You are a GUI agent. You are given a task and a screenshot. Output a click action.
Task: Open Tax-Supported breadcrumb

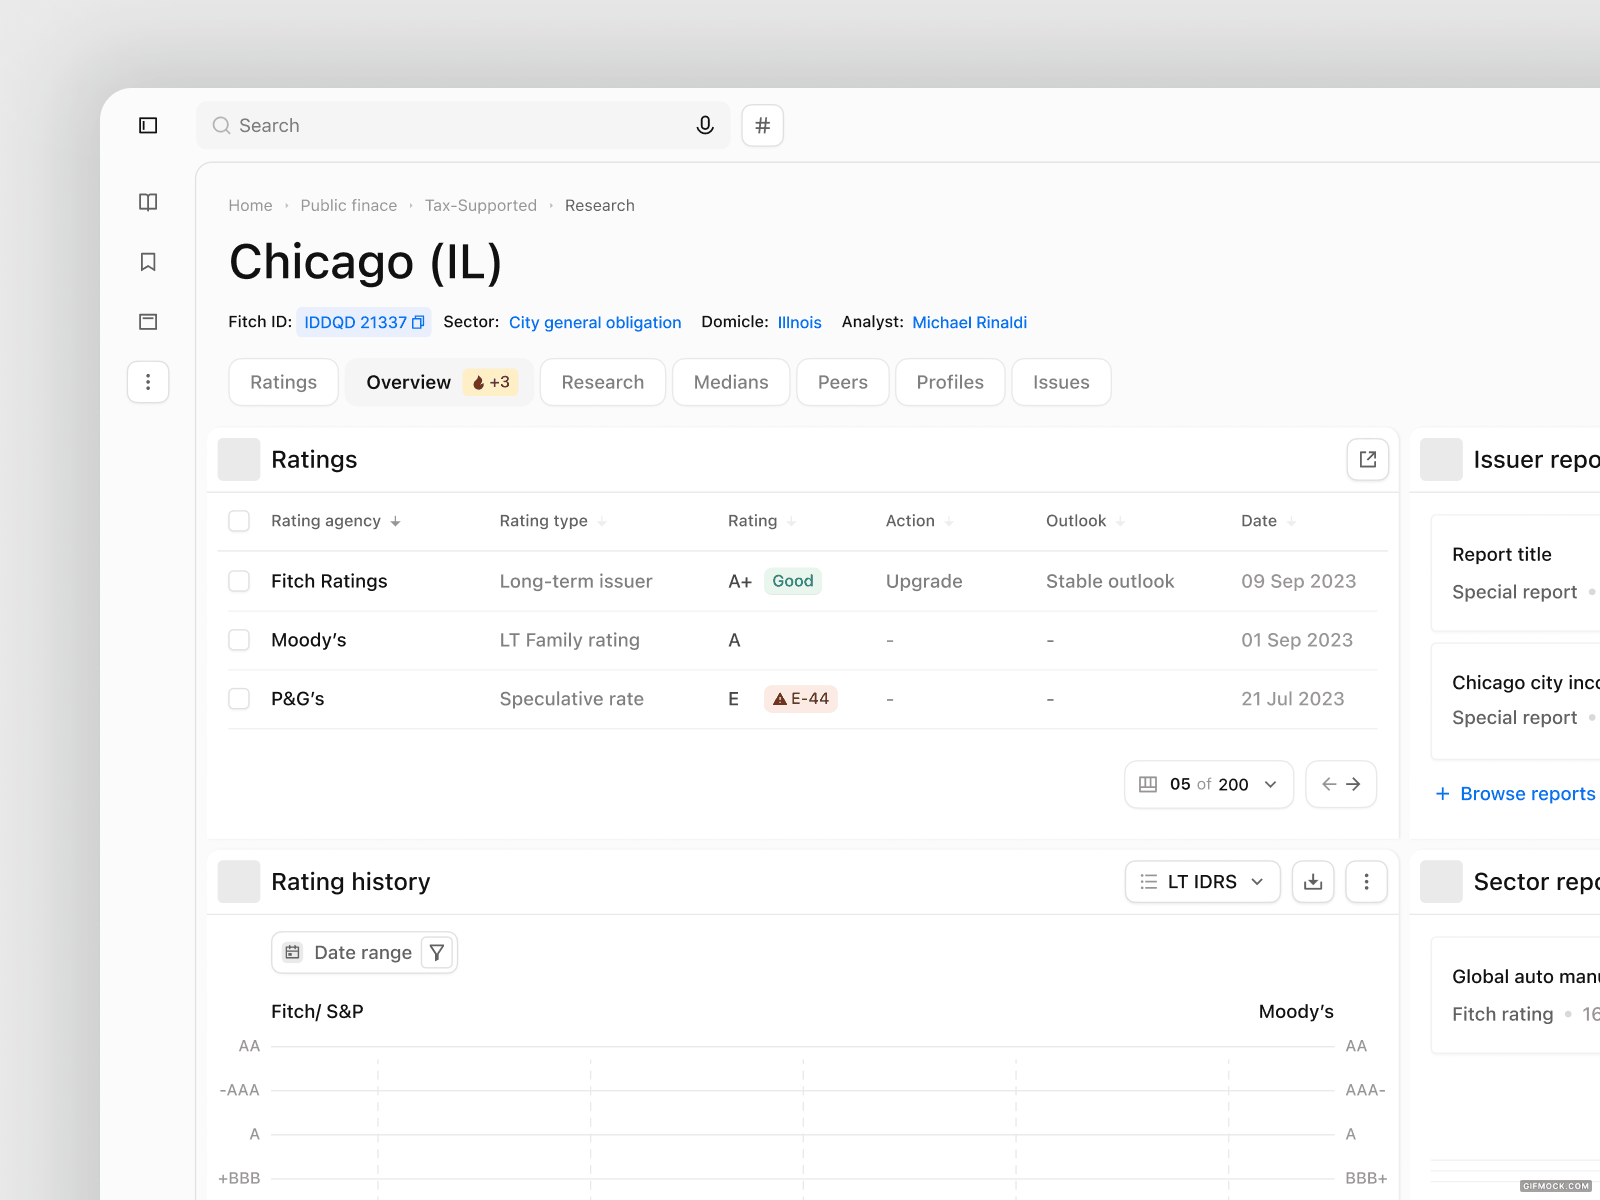pos(481,205)
